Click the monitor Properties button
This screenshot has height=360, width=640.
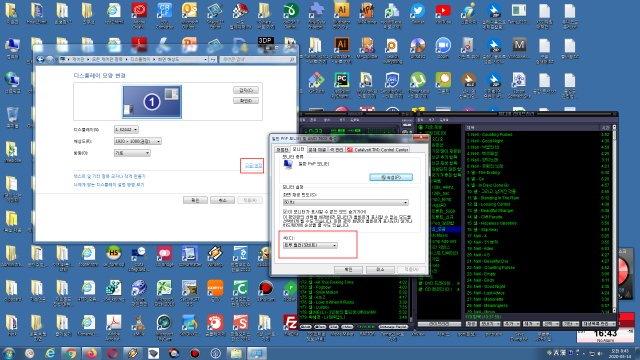[391, 178]
